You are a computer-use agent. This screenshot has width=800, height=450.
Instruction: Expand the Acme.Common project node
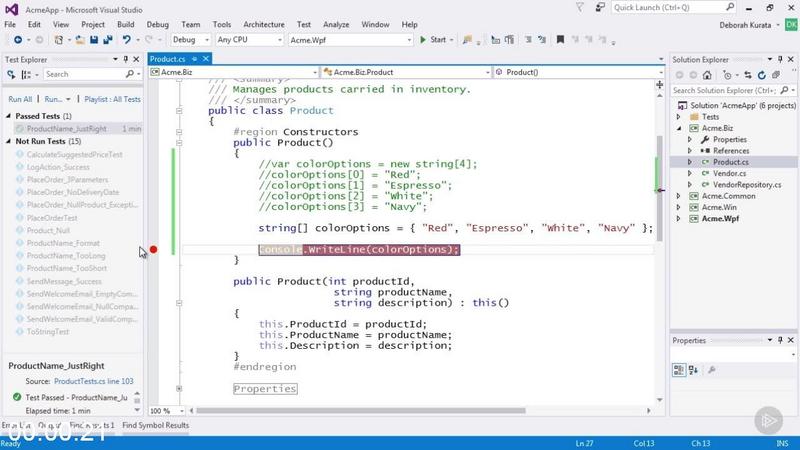[x=679, y=196]
